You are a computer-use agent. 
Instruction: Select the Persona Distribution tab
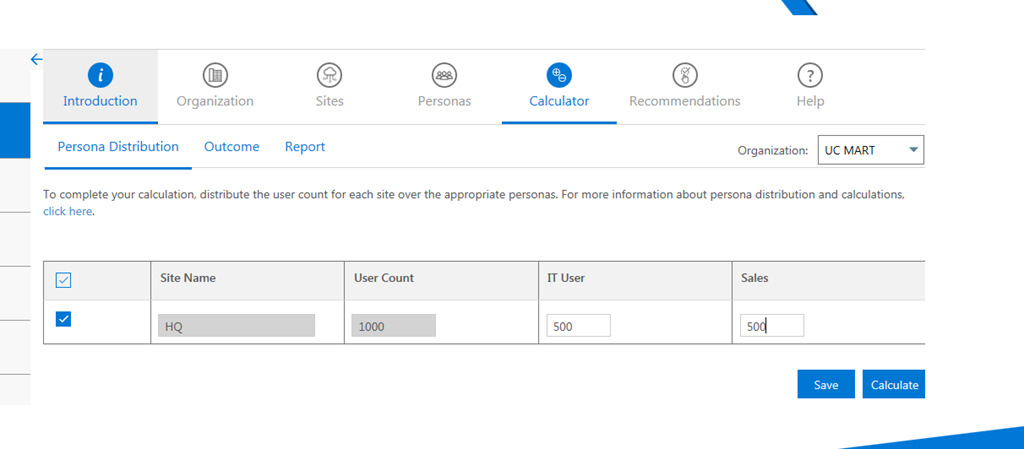click(118, 147)
